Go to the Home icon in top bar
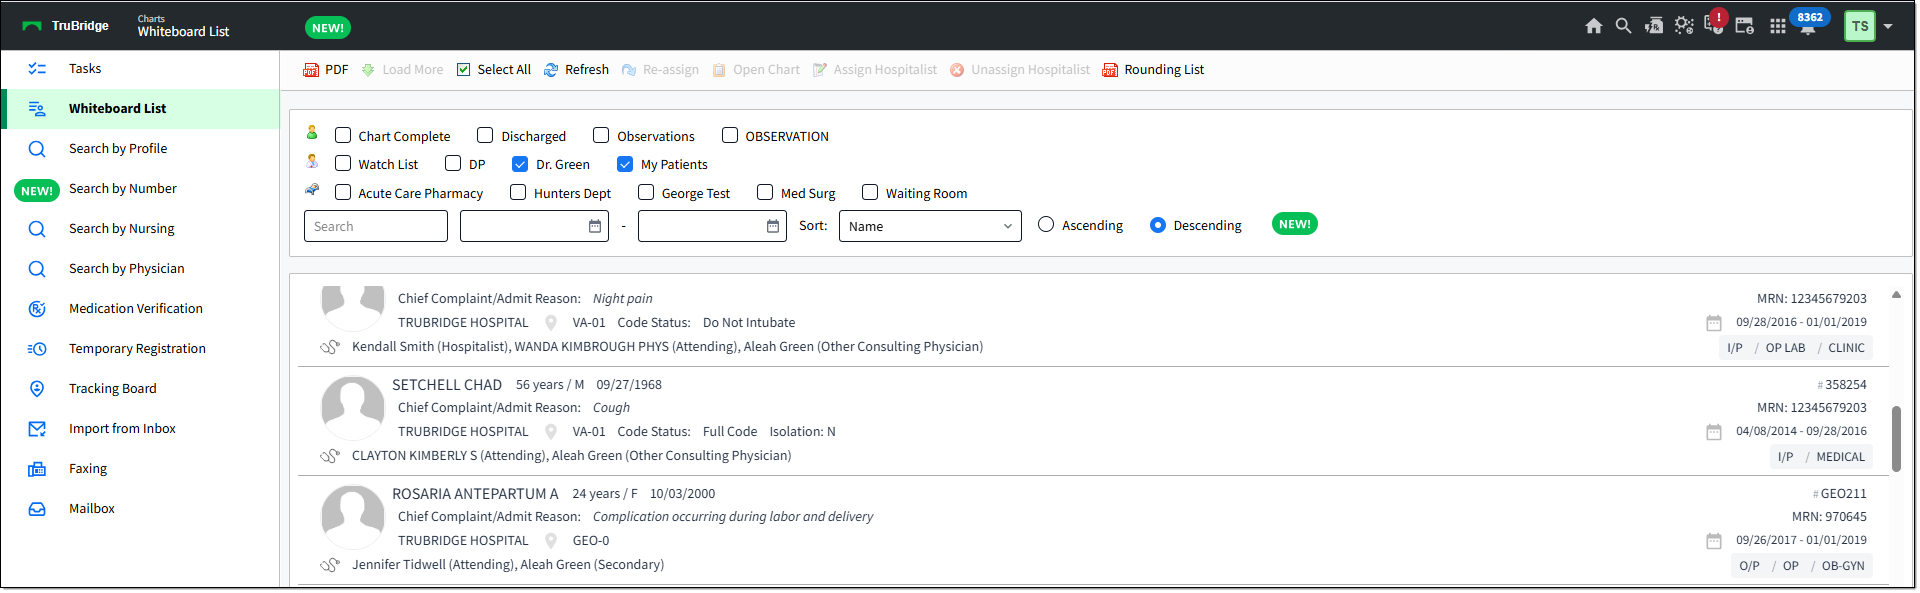Viewport: 1920px width, 593px height. click(1593, 26)
